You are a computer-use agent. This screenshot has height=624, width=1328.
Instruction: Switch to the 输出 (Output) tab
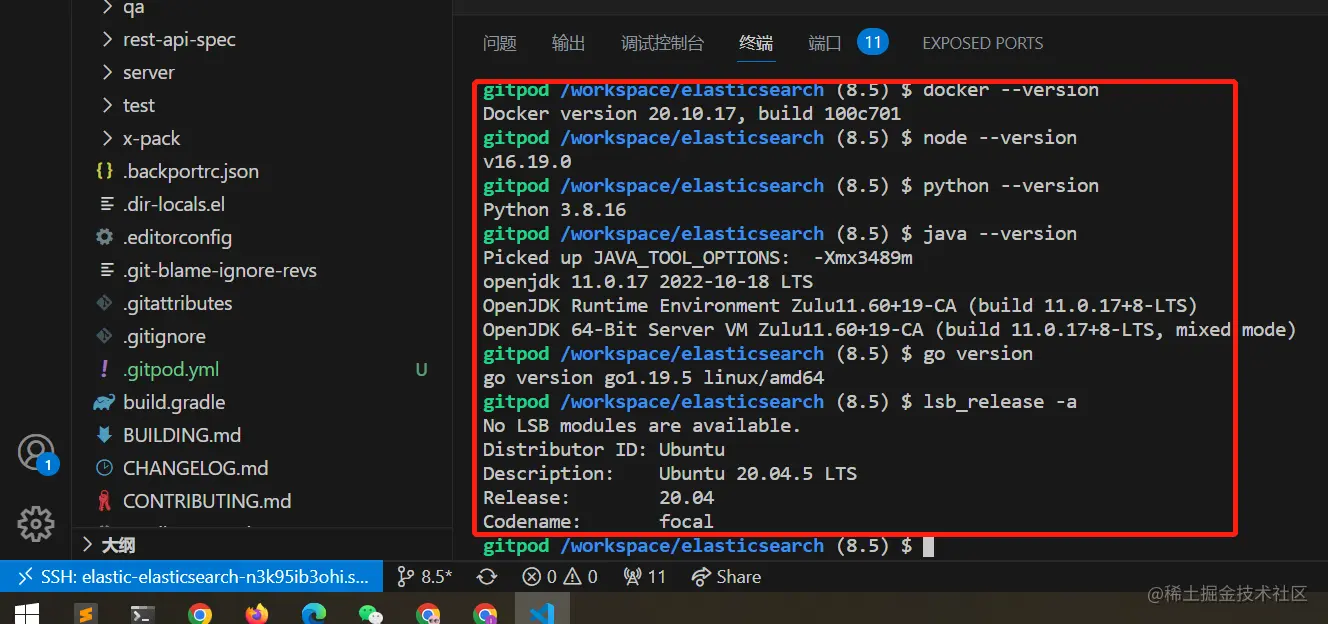pos(569,43)
